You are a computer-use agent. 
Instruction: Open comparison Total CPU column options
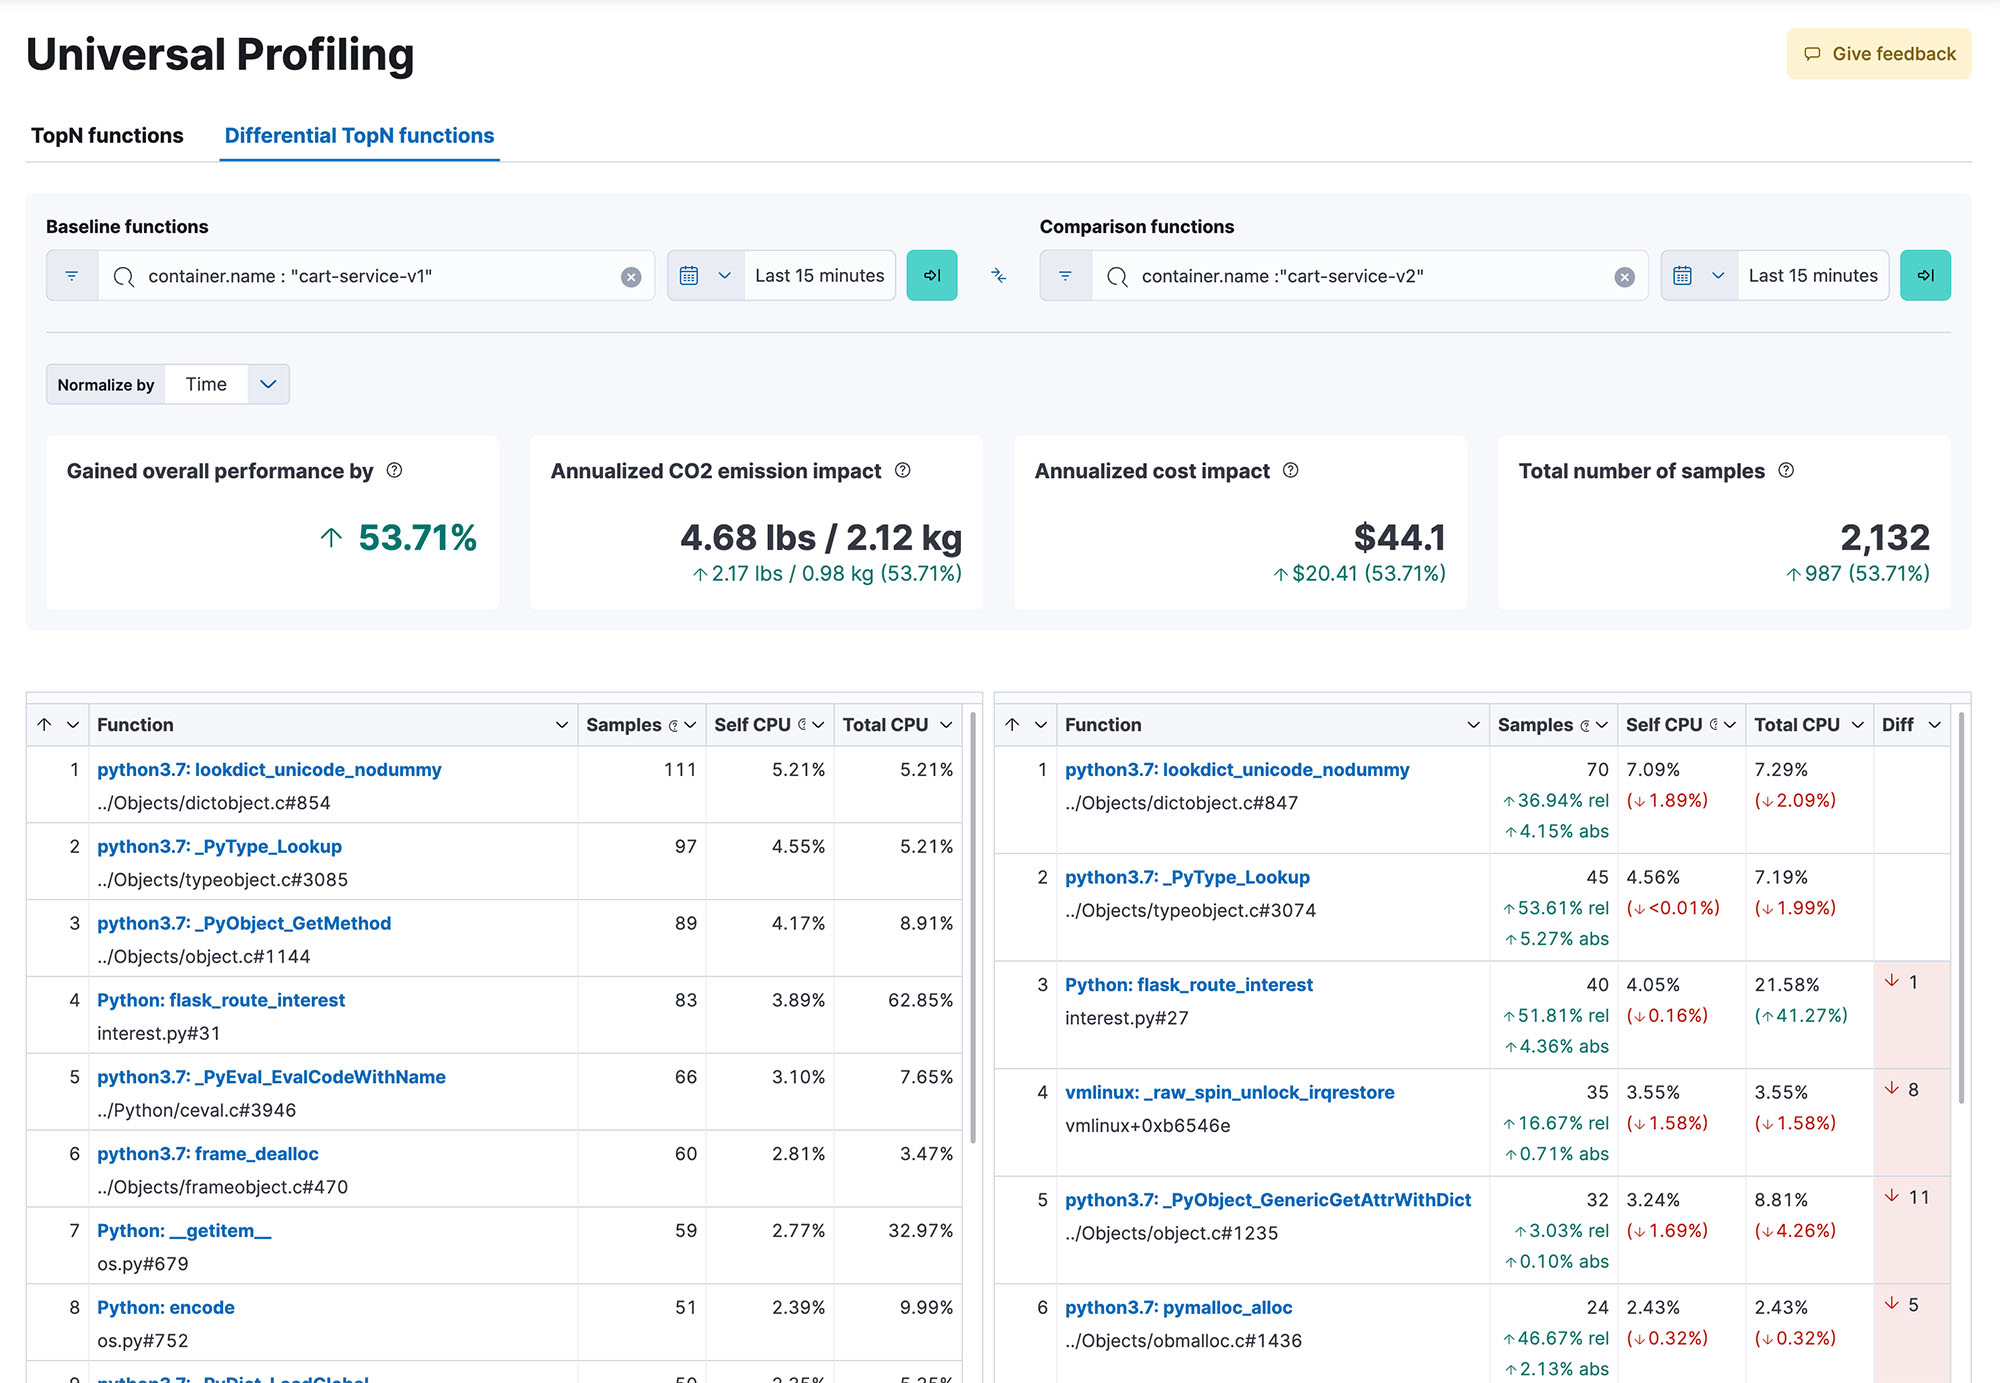(x=1858, y=725)
